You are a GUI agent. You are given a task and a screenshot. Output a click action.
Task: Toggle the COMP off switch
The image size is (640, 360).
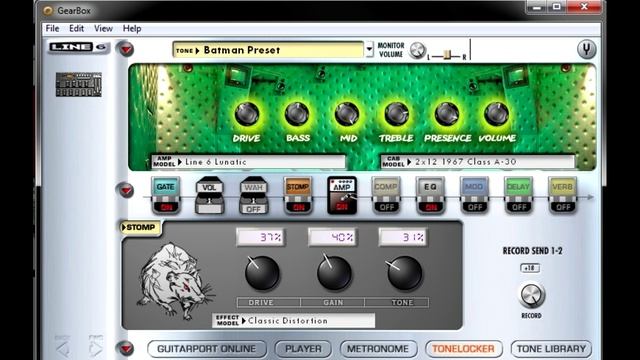pos(386,207)
